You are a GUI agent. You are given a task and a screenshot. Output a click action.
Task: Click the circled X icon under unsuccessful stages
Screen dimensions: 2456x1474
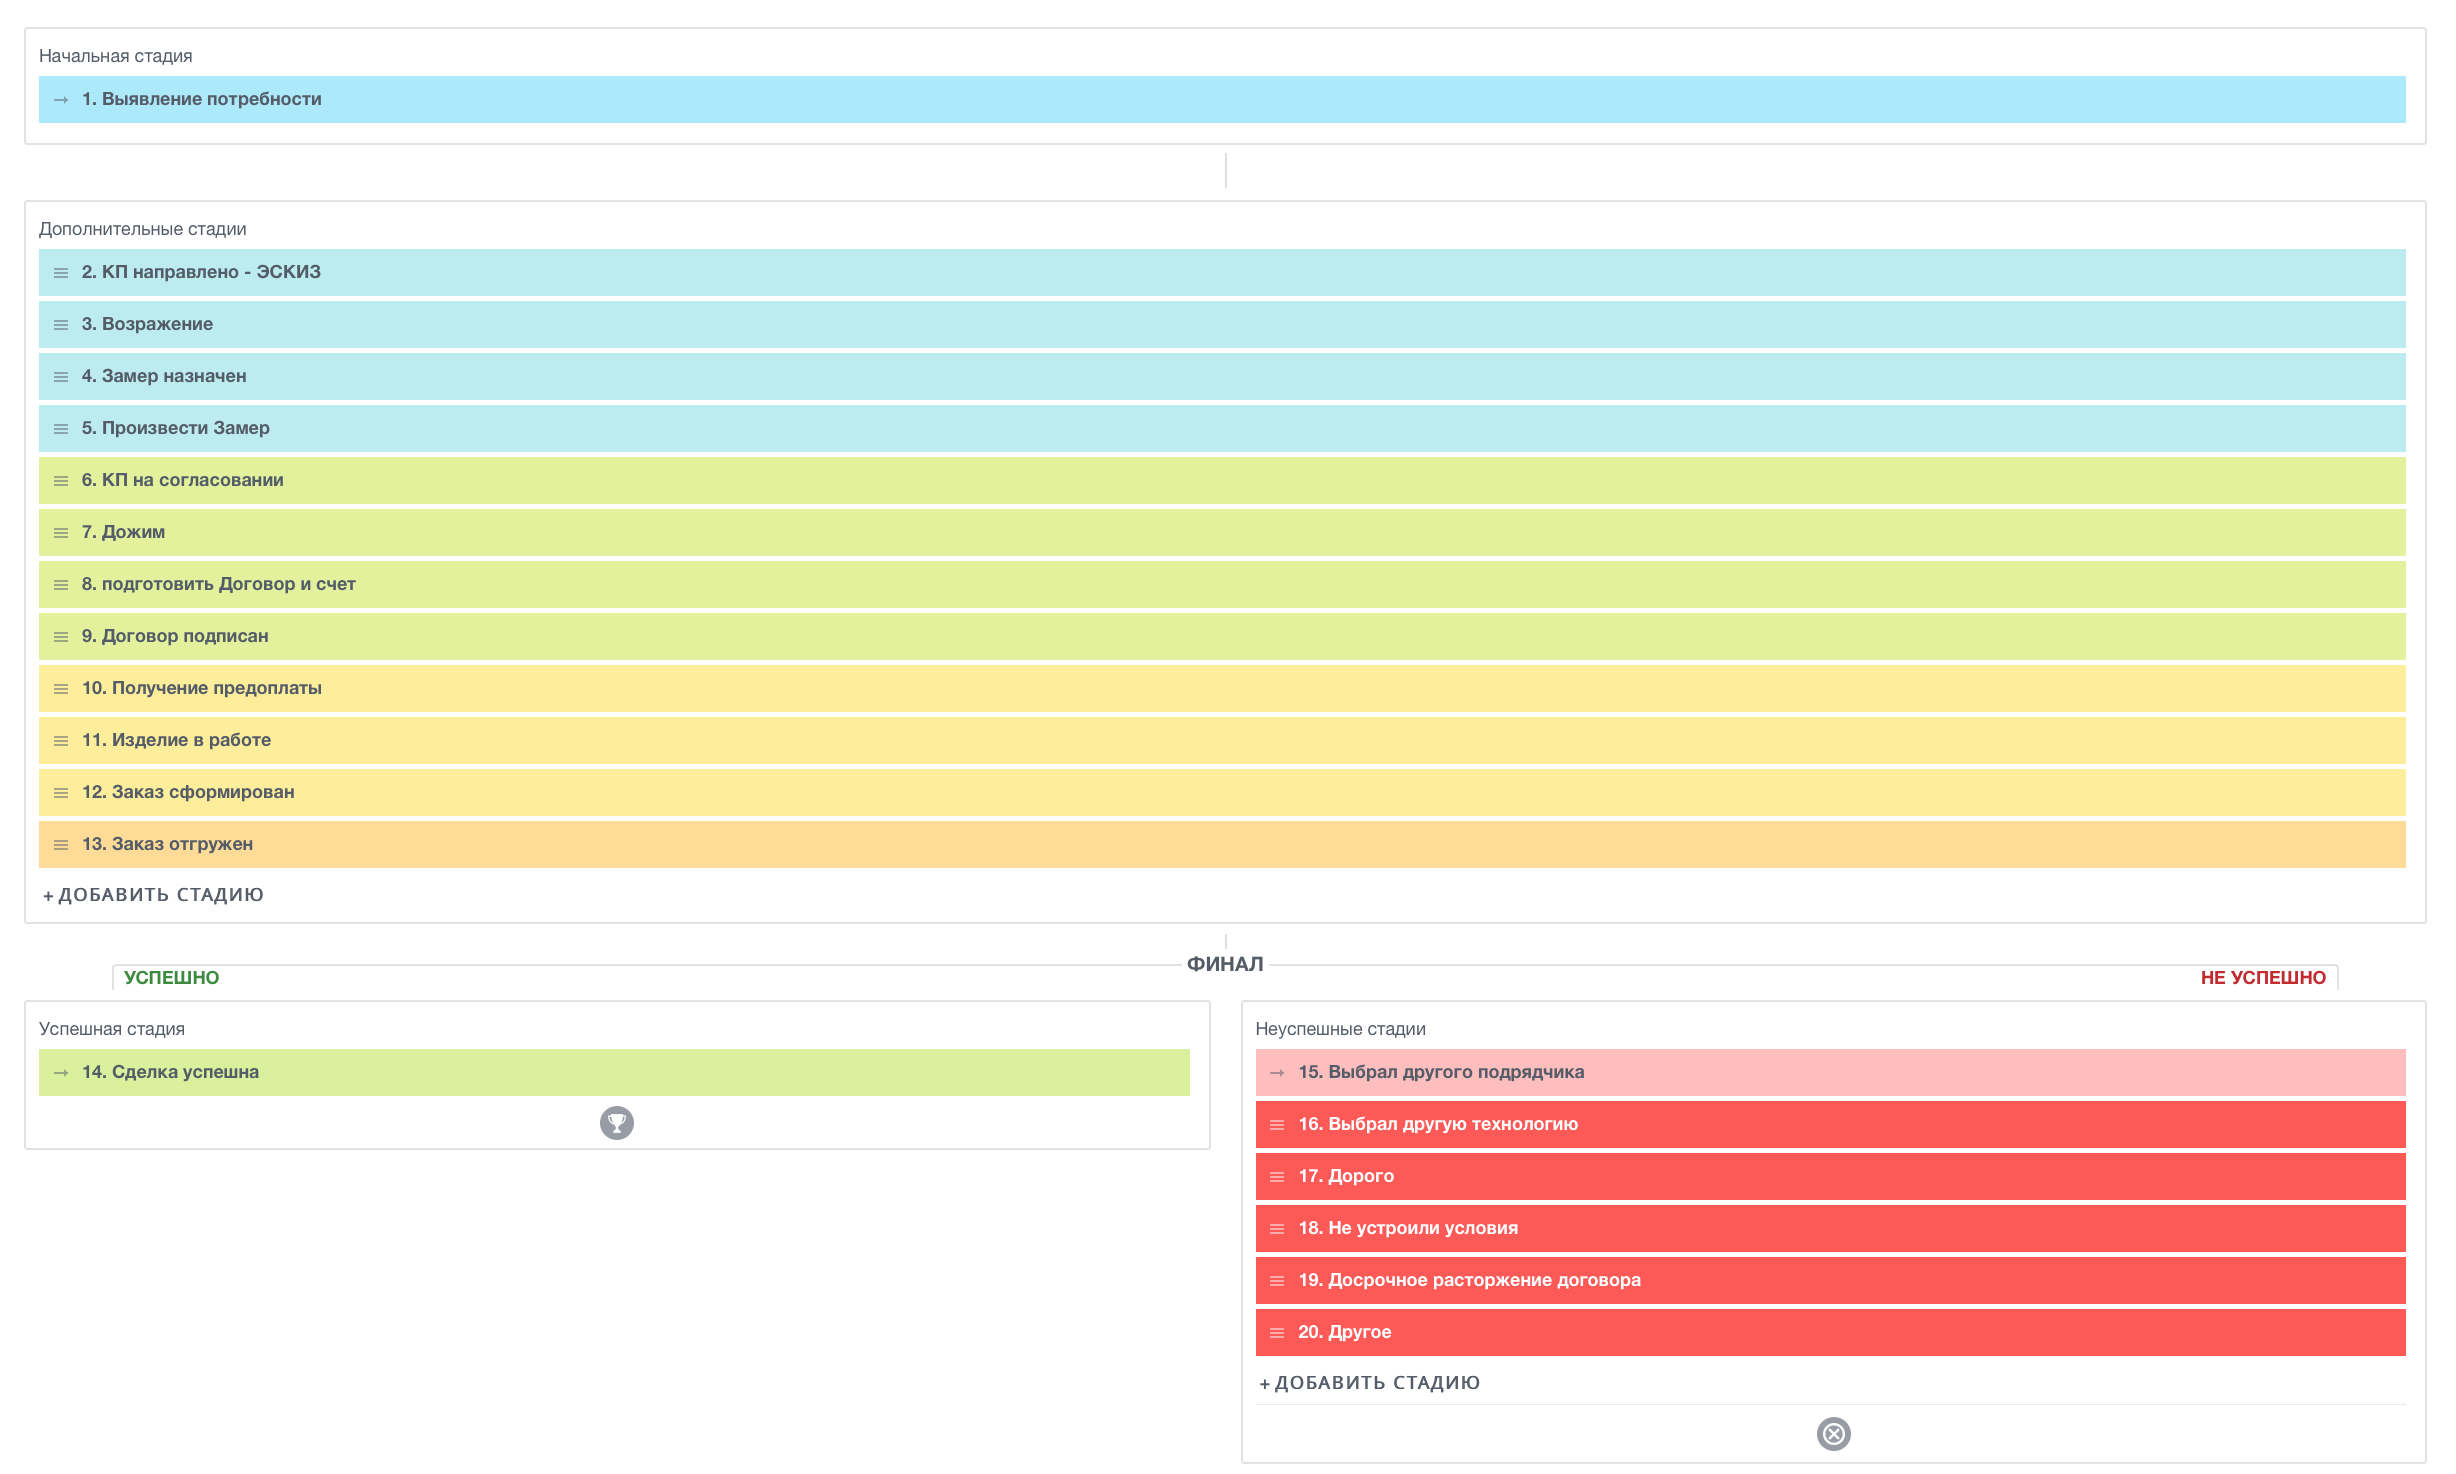point(1832,1434)
